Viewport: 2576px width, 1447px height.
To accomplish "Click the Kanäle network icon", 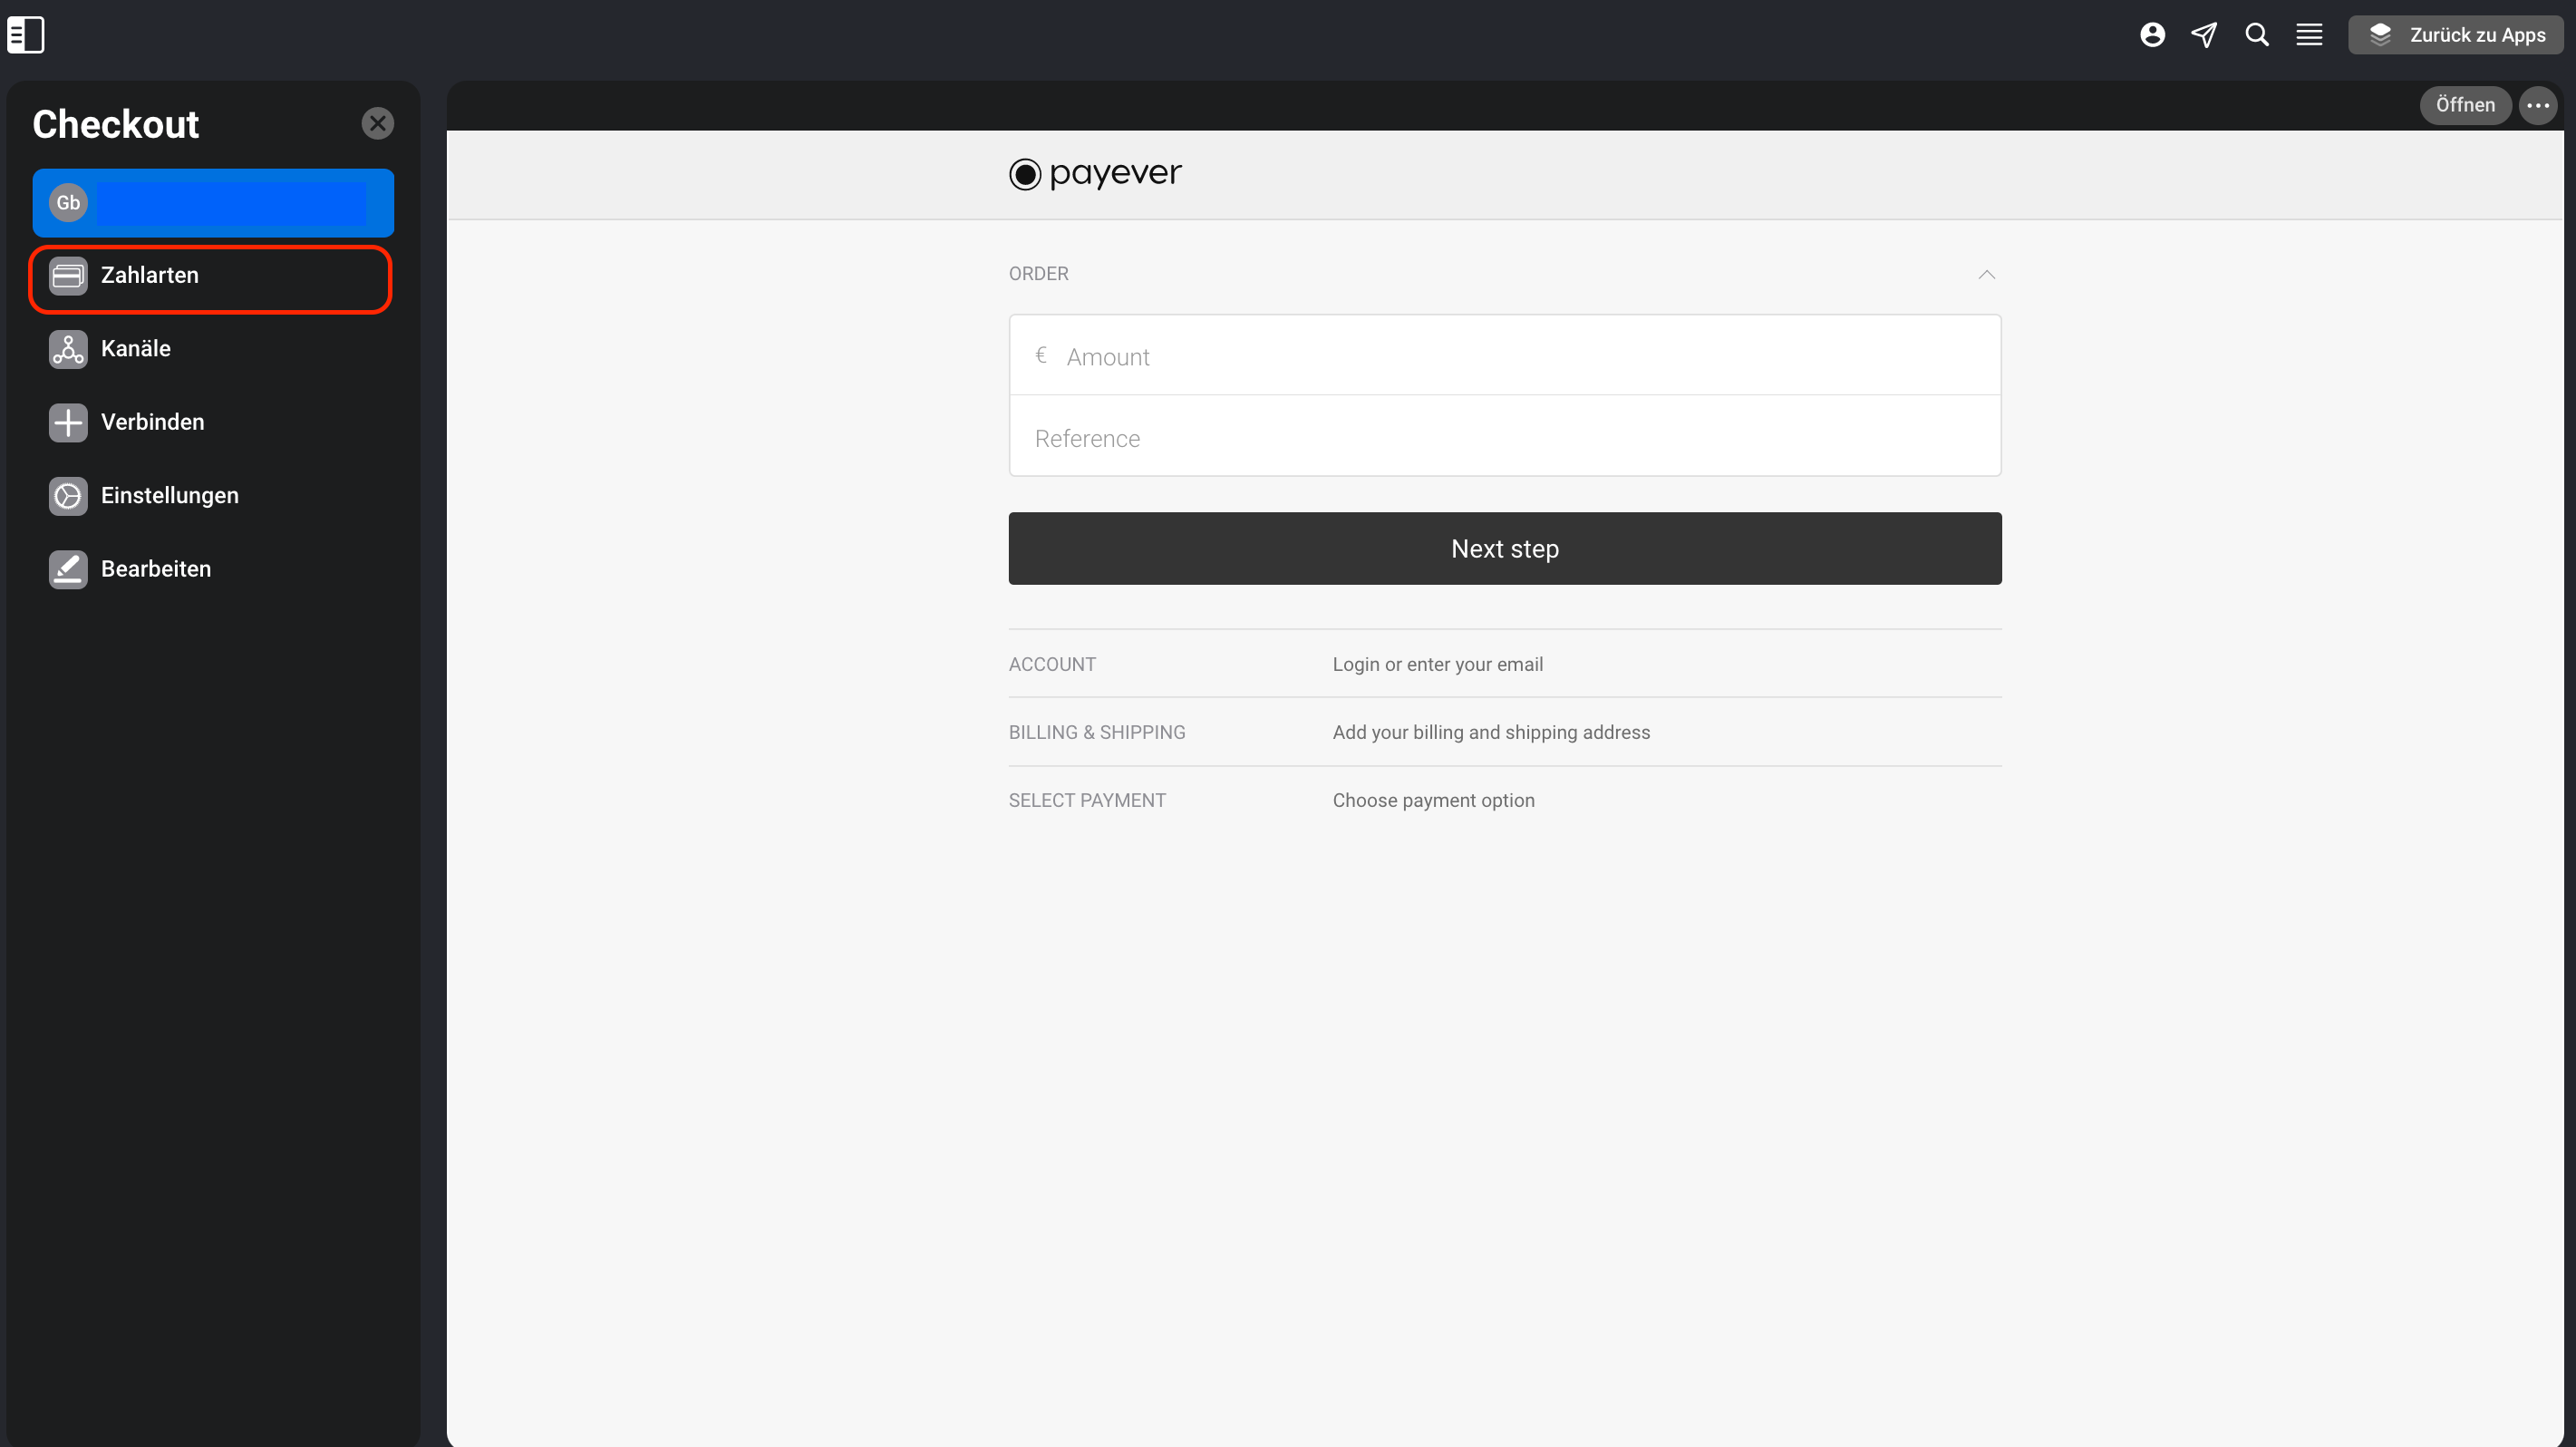I will [x=68, y=349].
